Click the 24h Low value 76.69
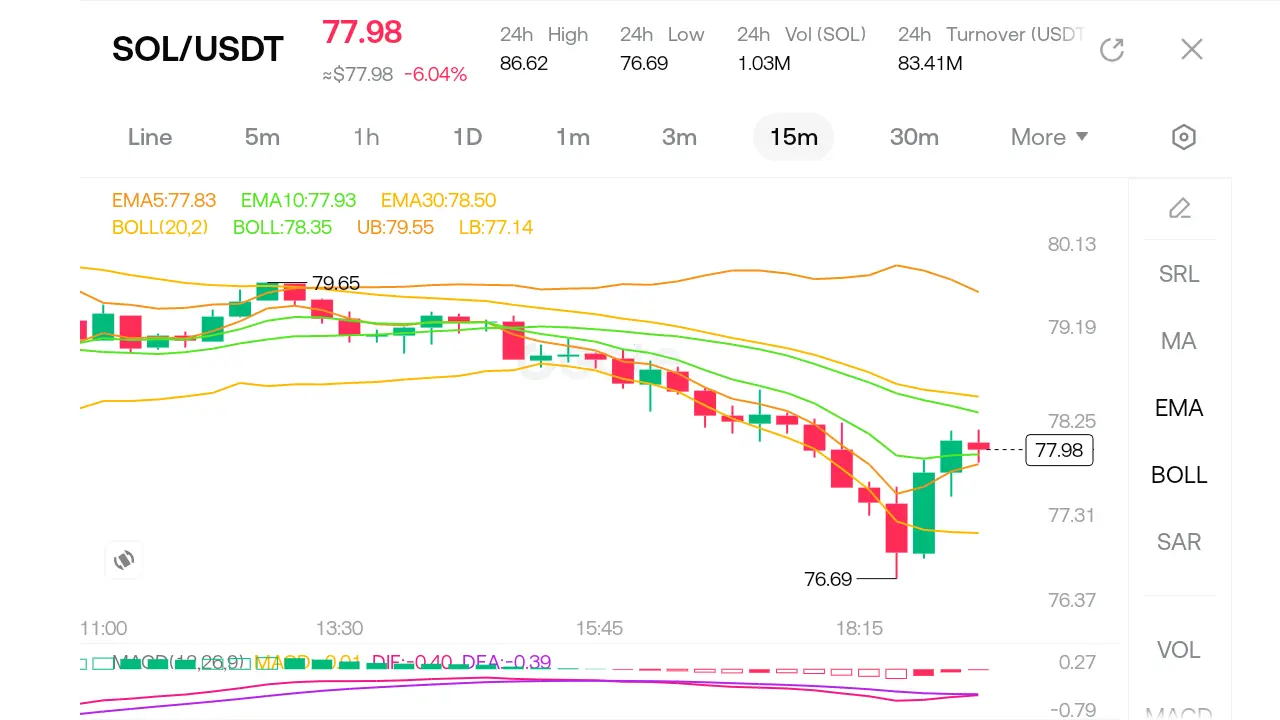The height and width of the screenshot is (720, 1280). tap(644, 64)
